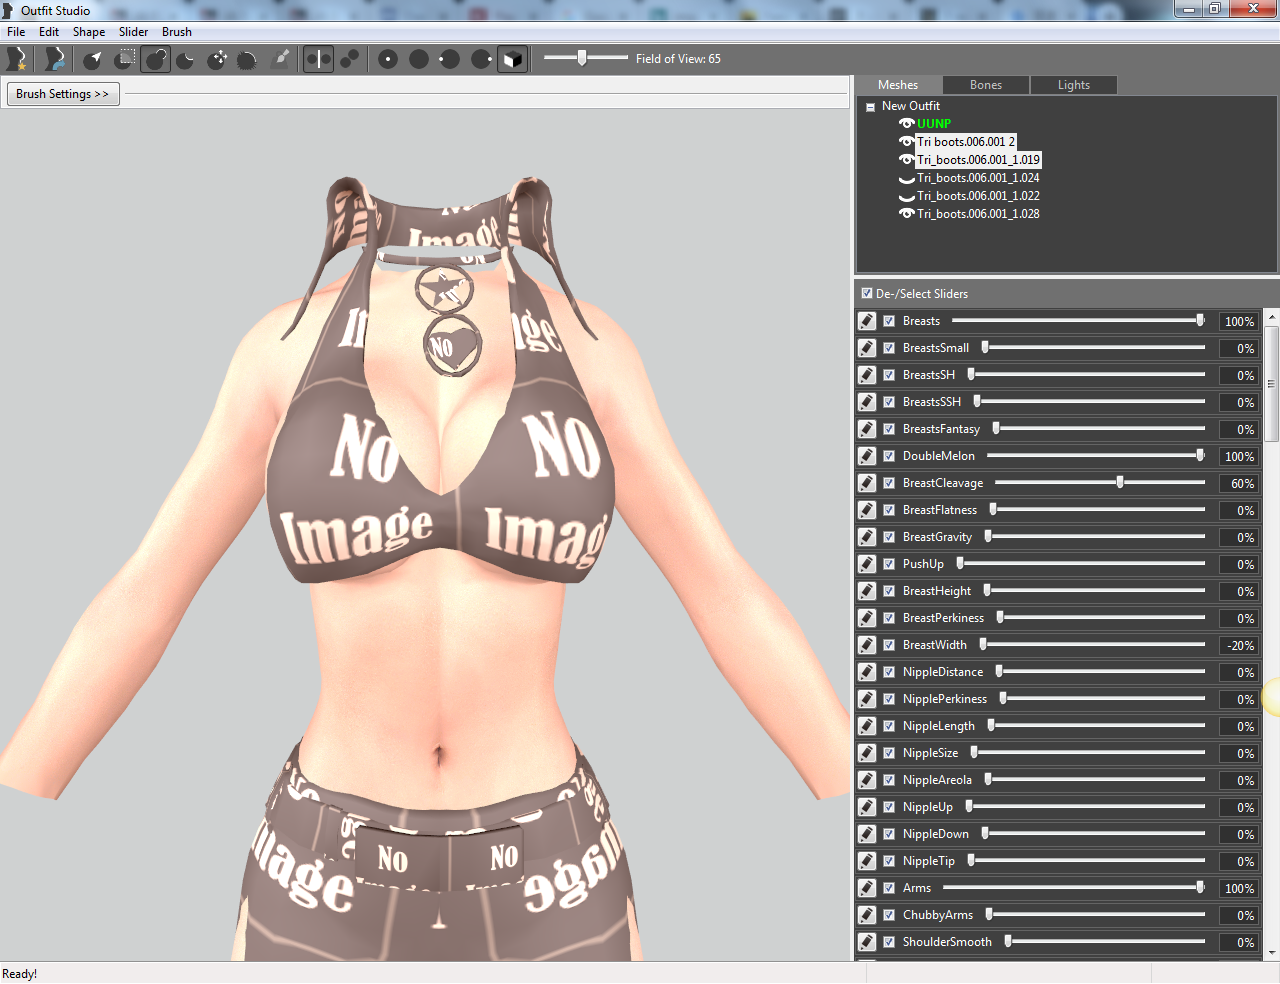Hide the UUNP mesh with its eye icon
This screenshot has height=984, width=1280.
[907, 124]
